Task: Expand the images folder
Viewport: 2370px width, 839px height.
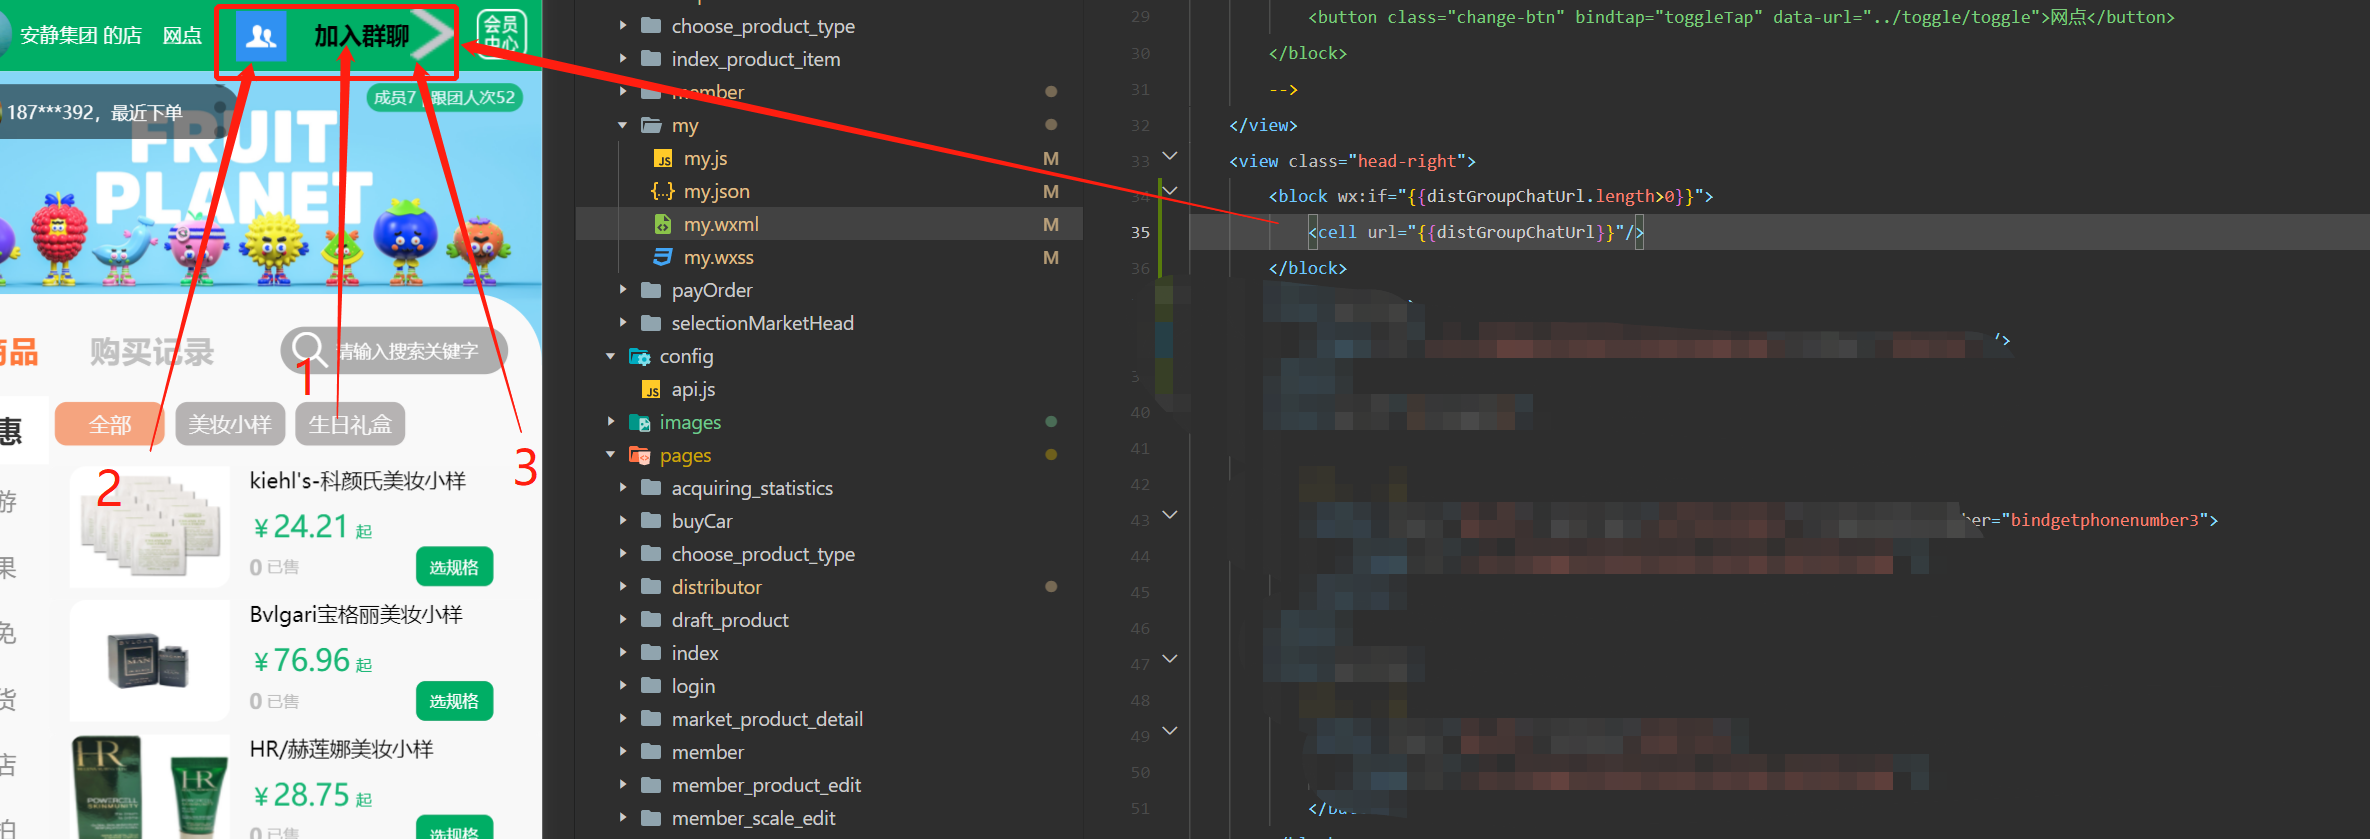Action: (x=611, y=422)
